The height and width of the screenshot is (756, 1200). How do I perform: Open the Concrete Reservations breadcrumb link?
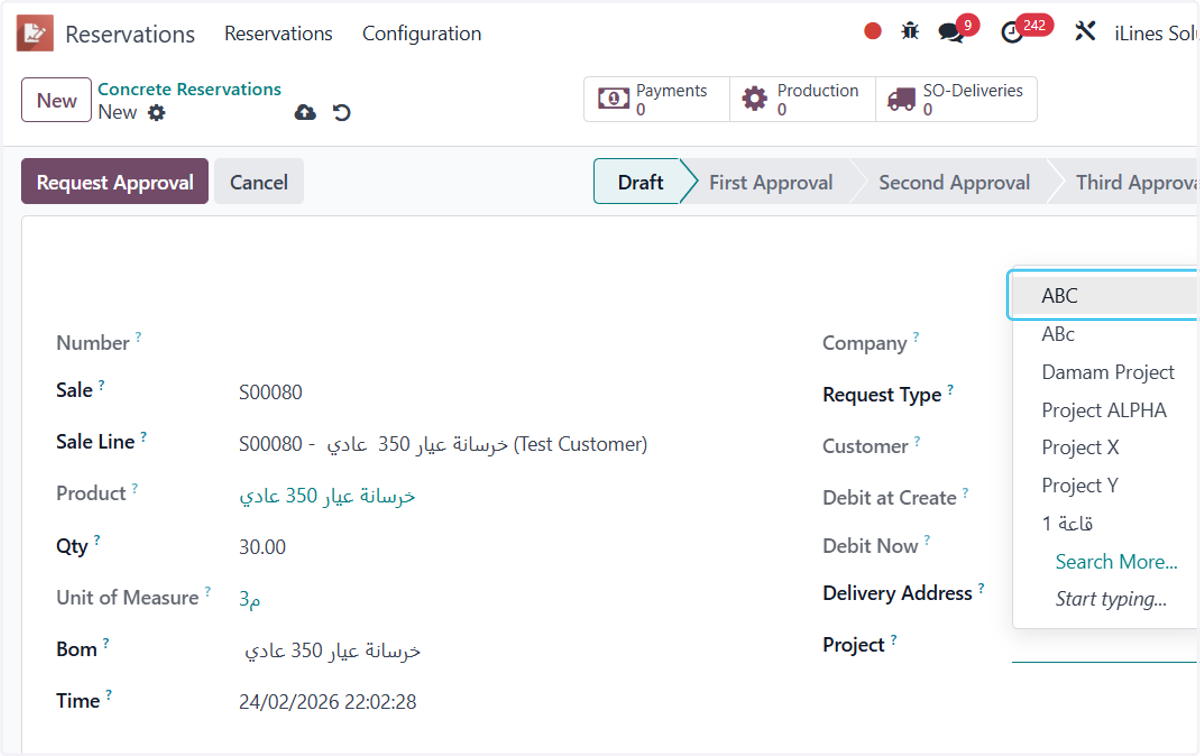coord(190,89)
